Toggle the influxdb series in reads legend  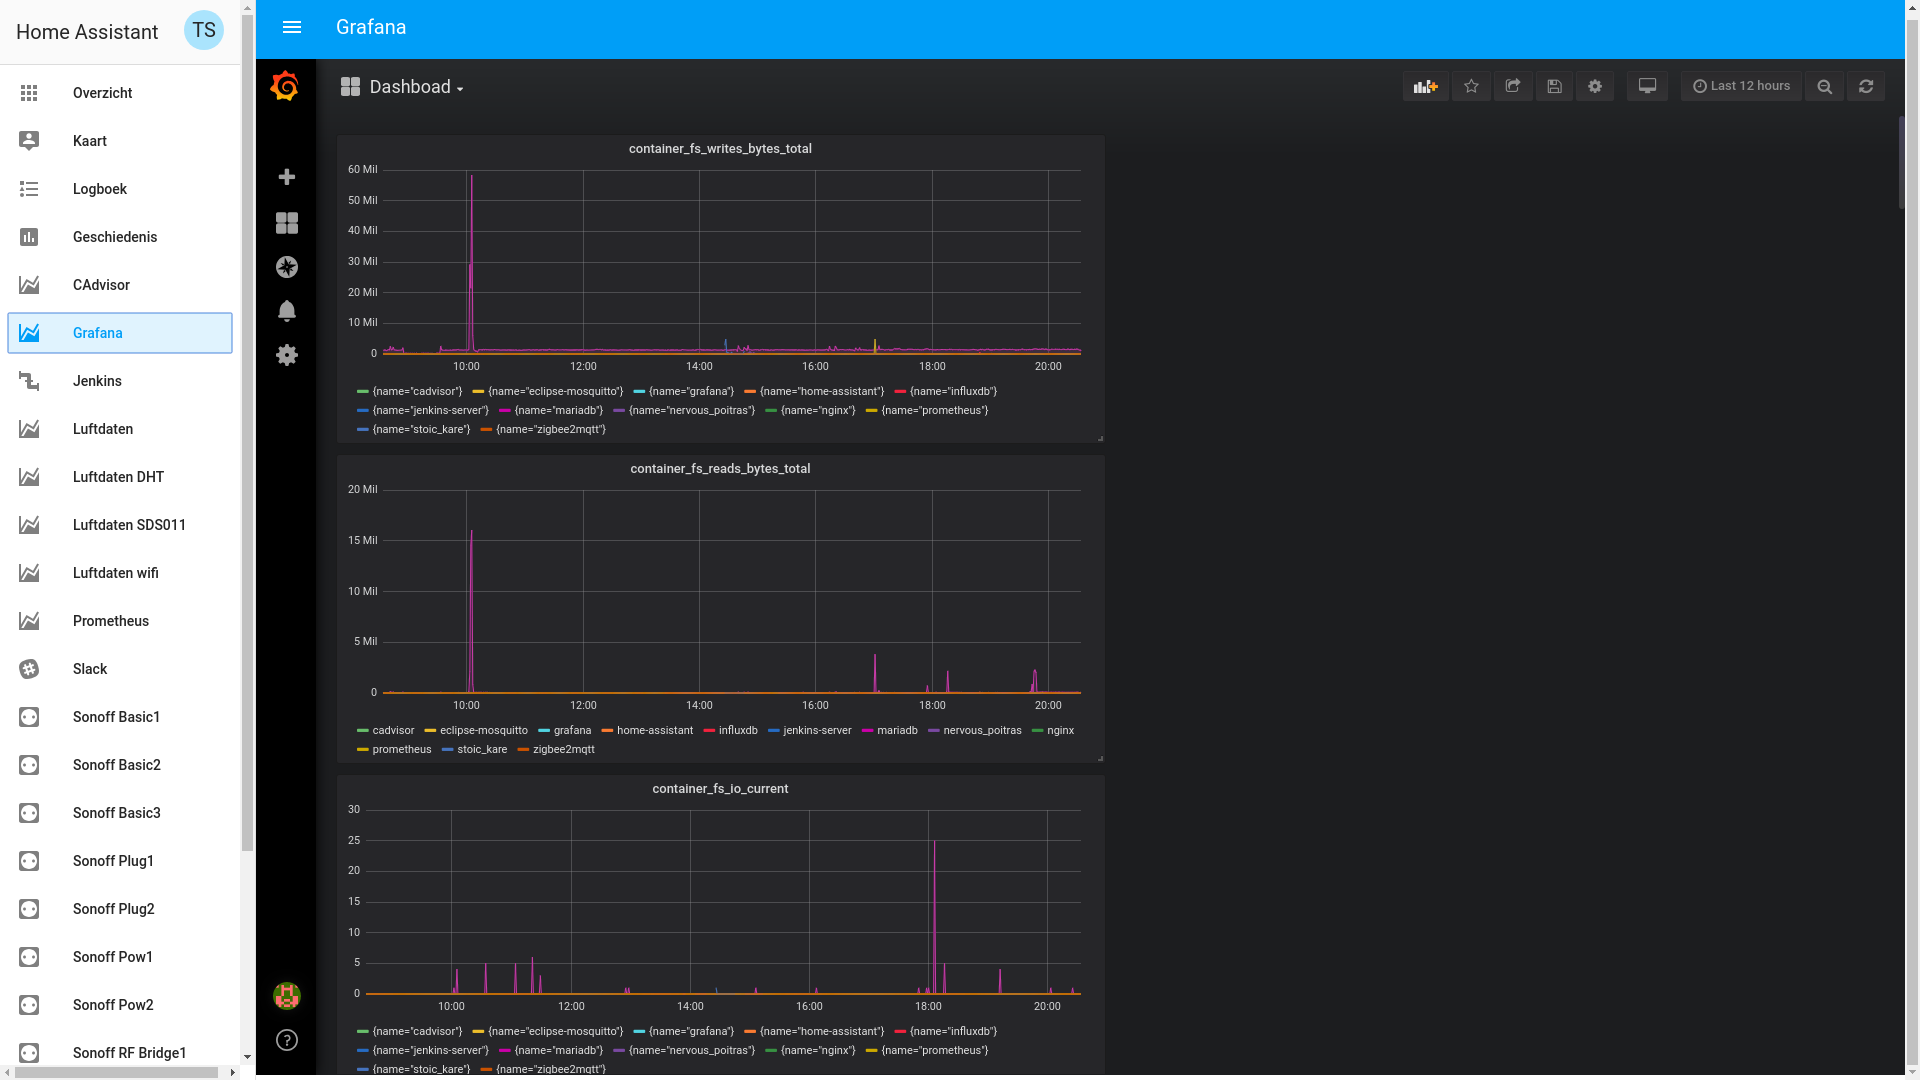coord(737,731)
